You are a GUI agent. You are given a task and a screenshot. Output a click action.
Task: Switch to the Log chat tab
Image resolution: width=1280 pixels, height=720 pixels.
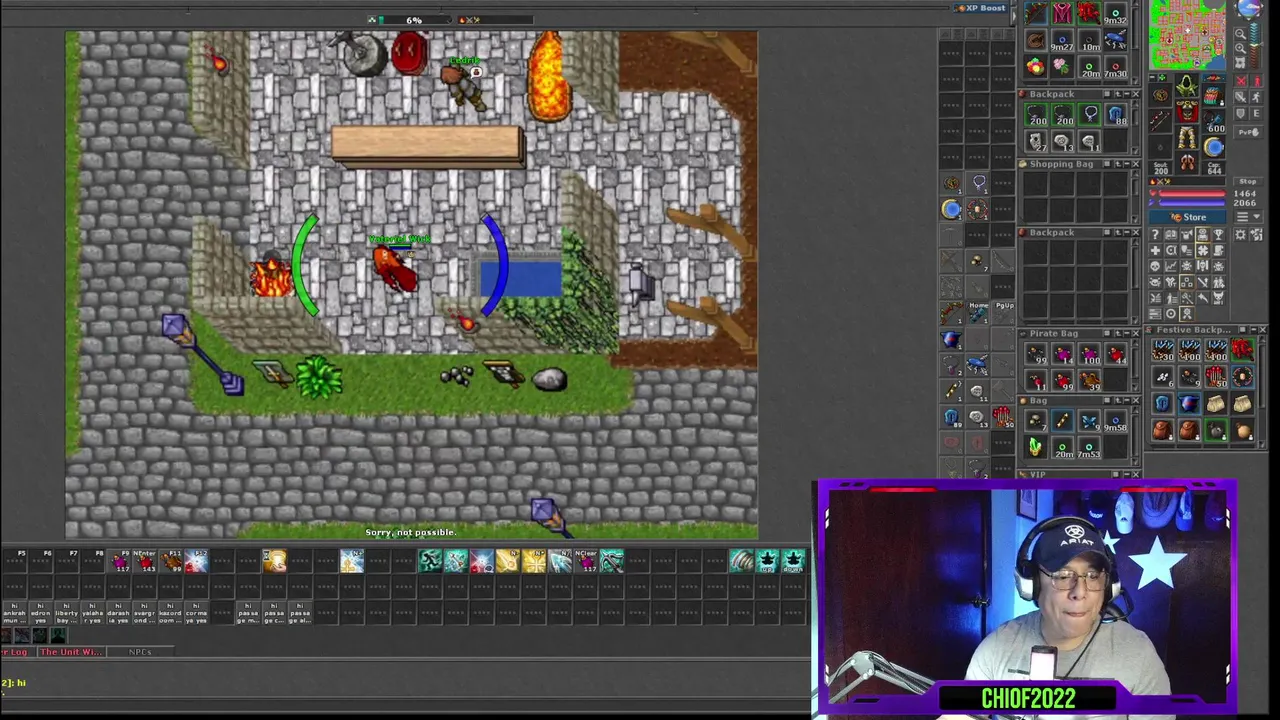click(17, 652)
